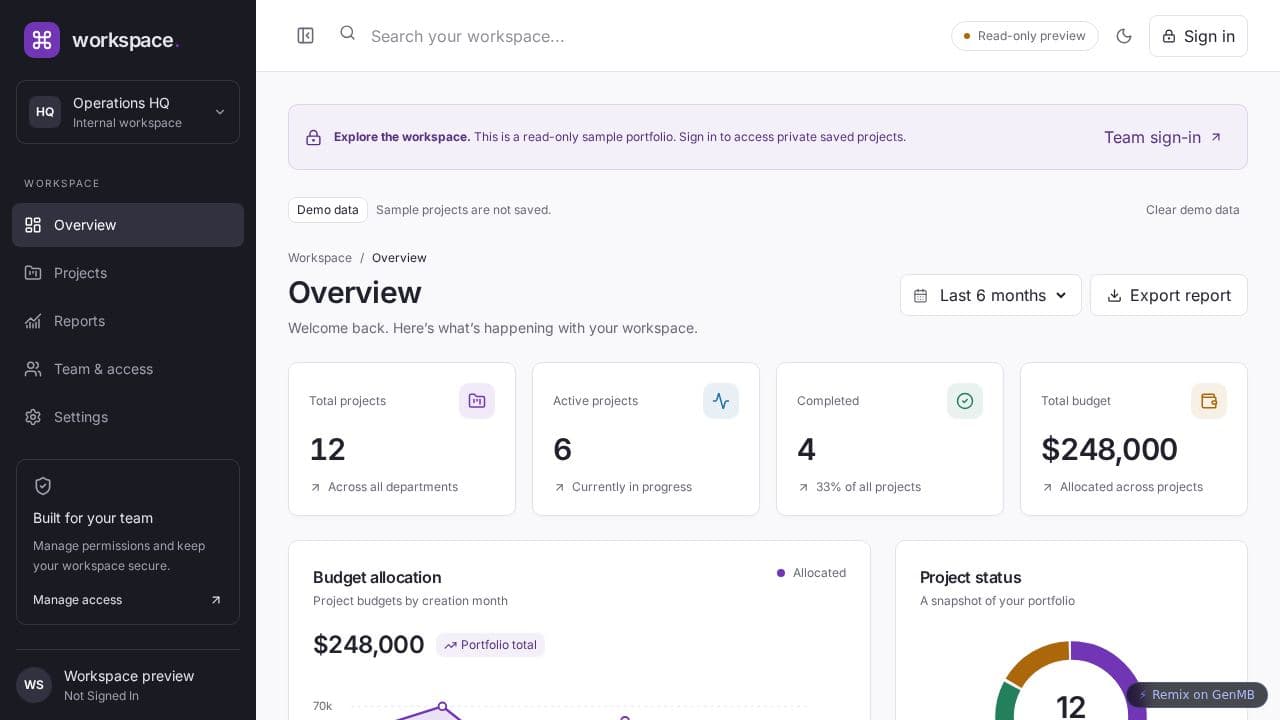The width and height of the screenshot is (1280, 720).
Task: Click the Demo data badge
Action: point(328,210)
